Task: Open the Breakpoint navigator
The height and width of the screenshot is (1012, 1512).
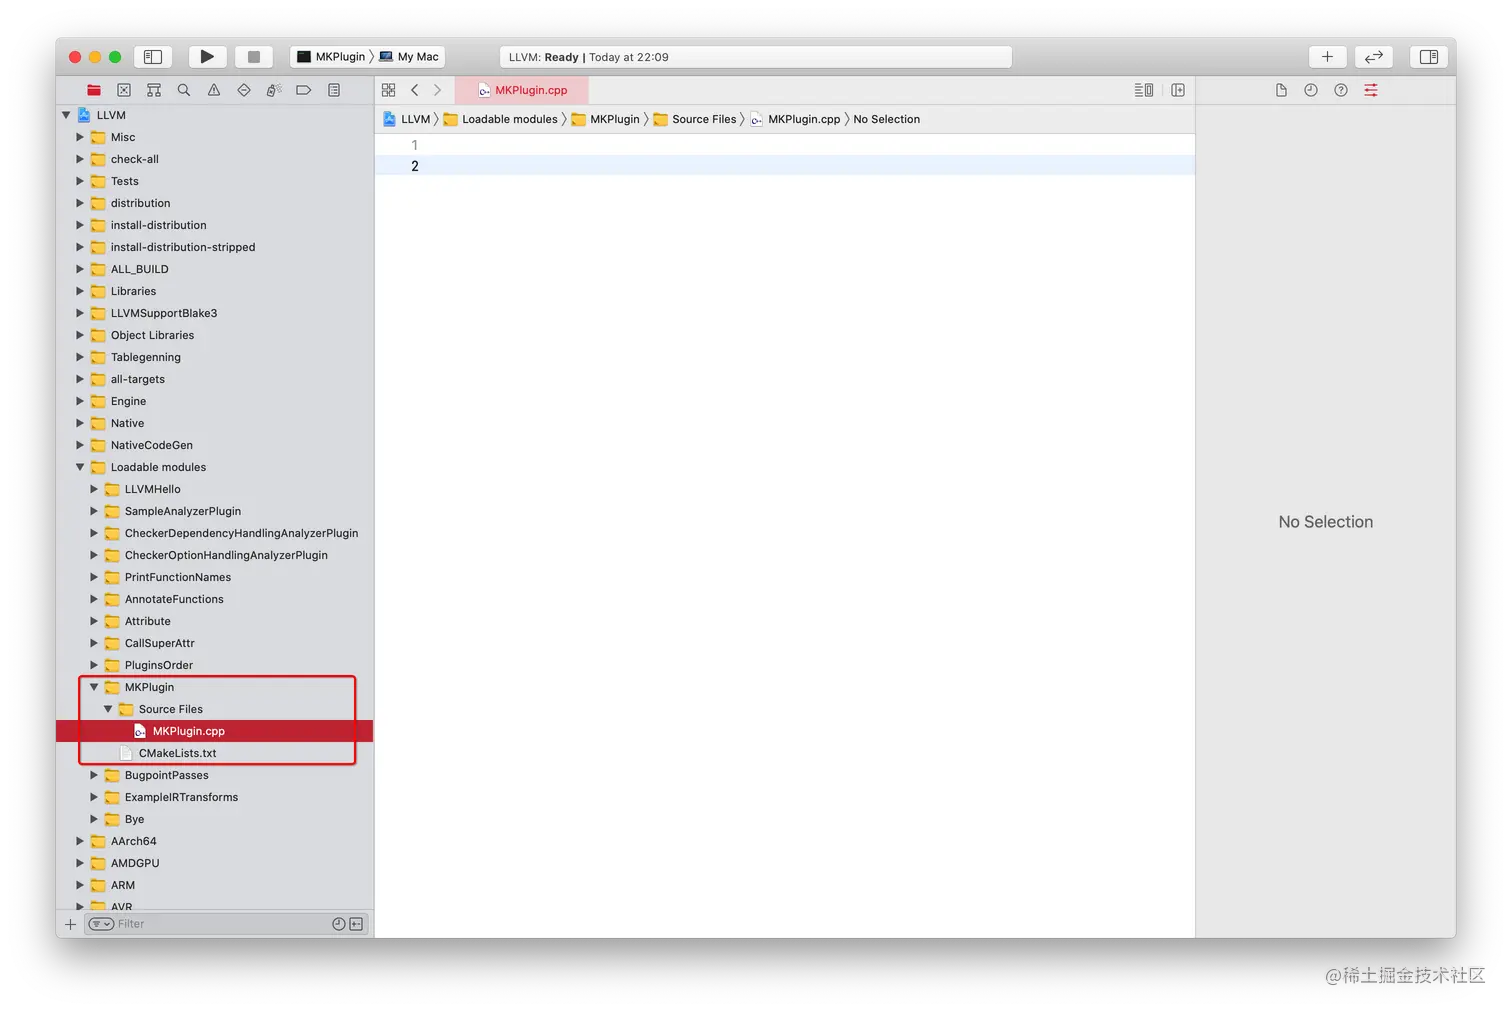Action: pyautogui.click(x=304, y=90)
